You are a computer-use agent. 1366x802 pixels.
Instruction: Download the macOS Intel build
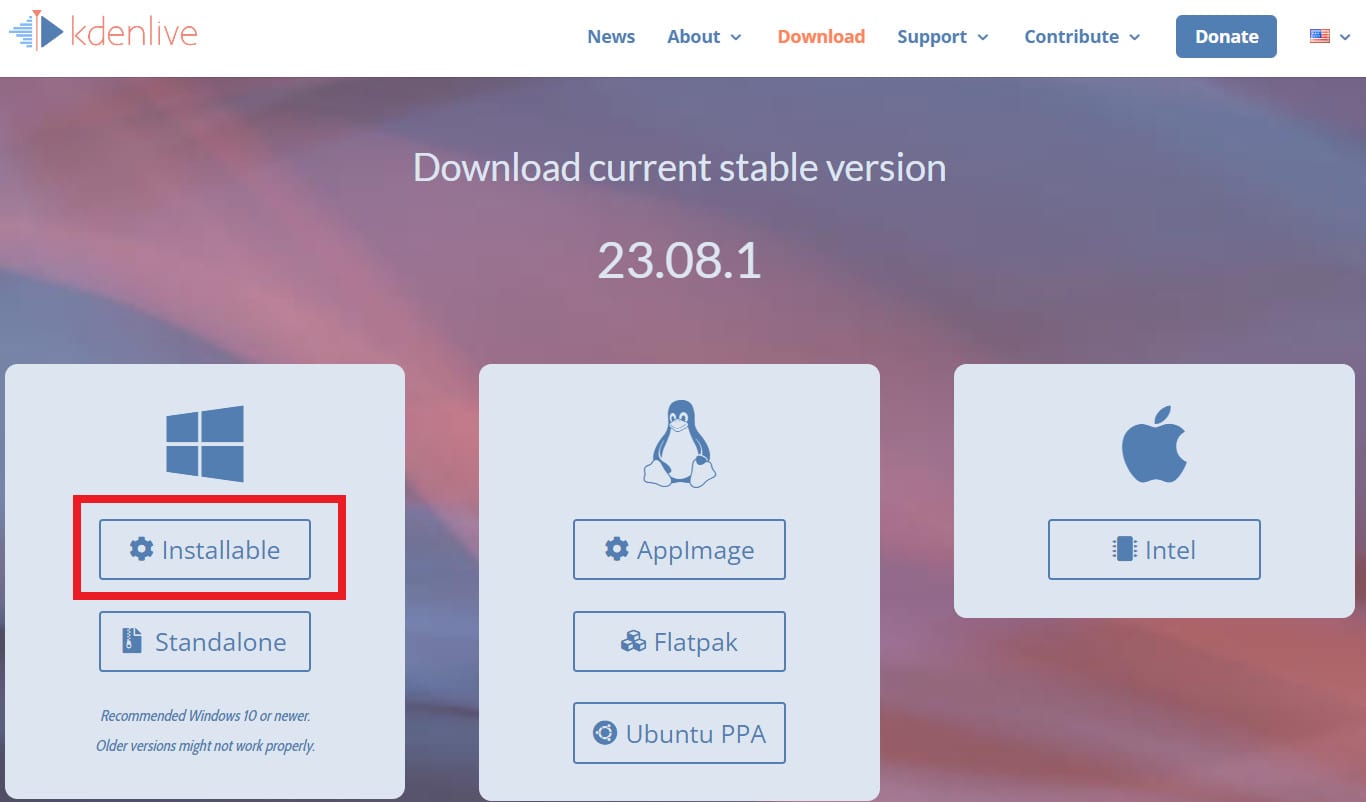1154,549
